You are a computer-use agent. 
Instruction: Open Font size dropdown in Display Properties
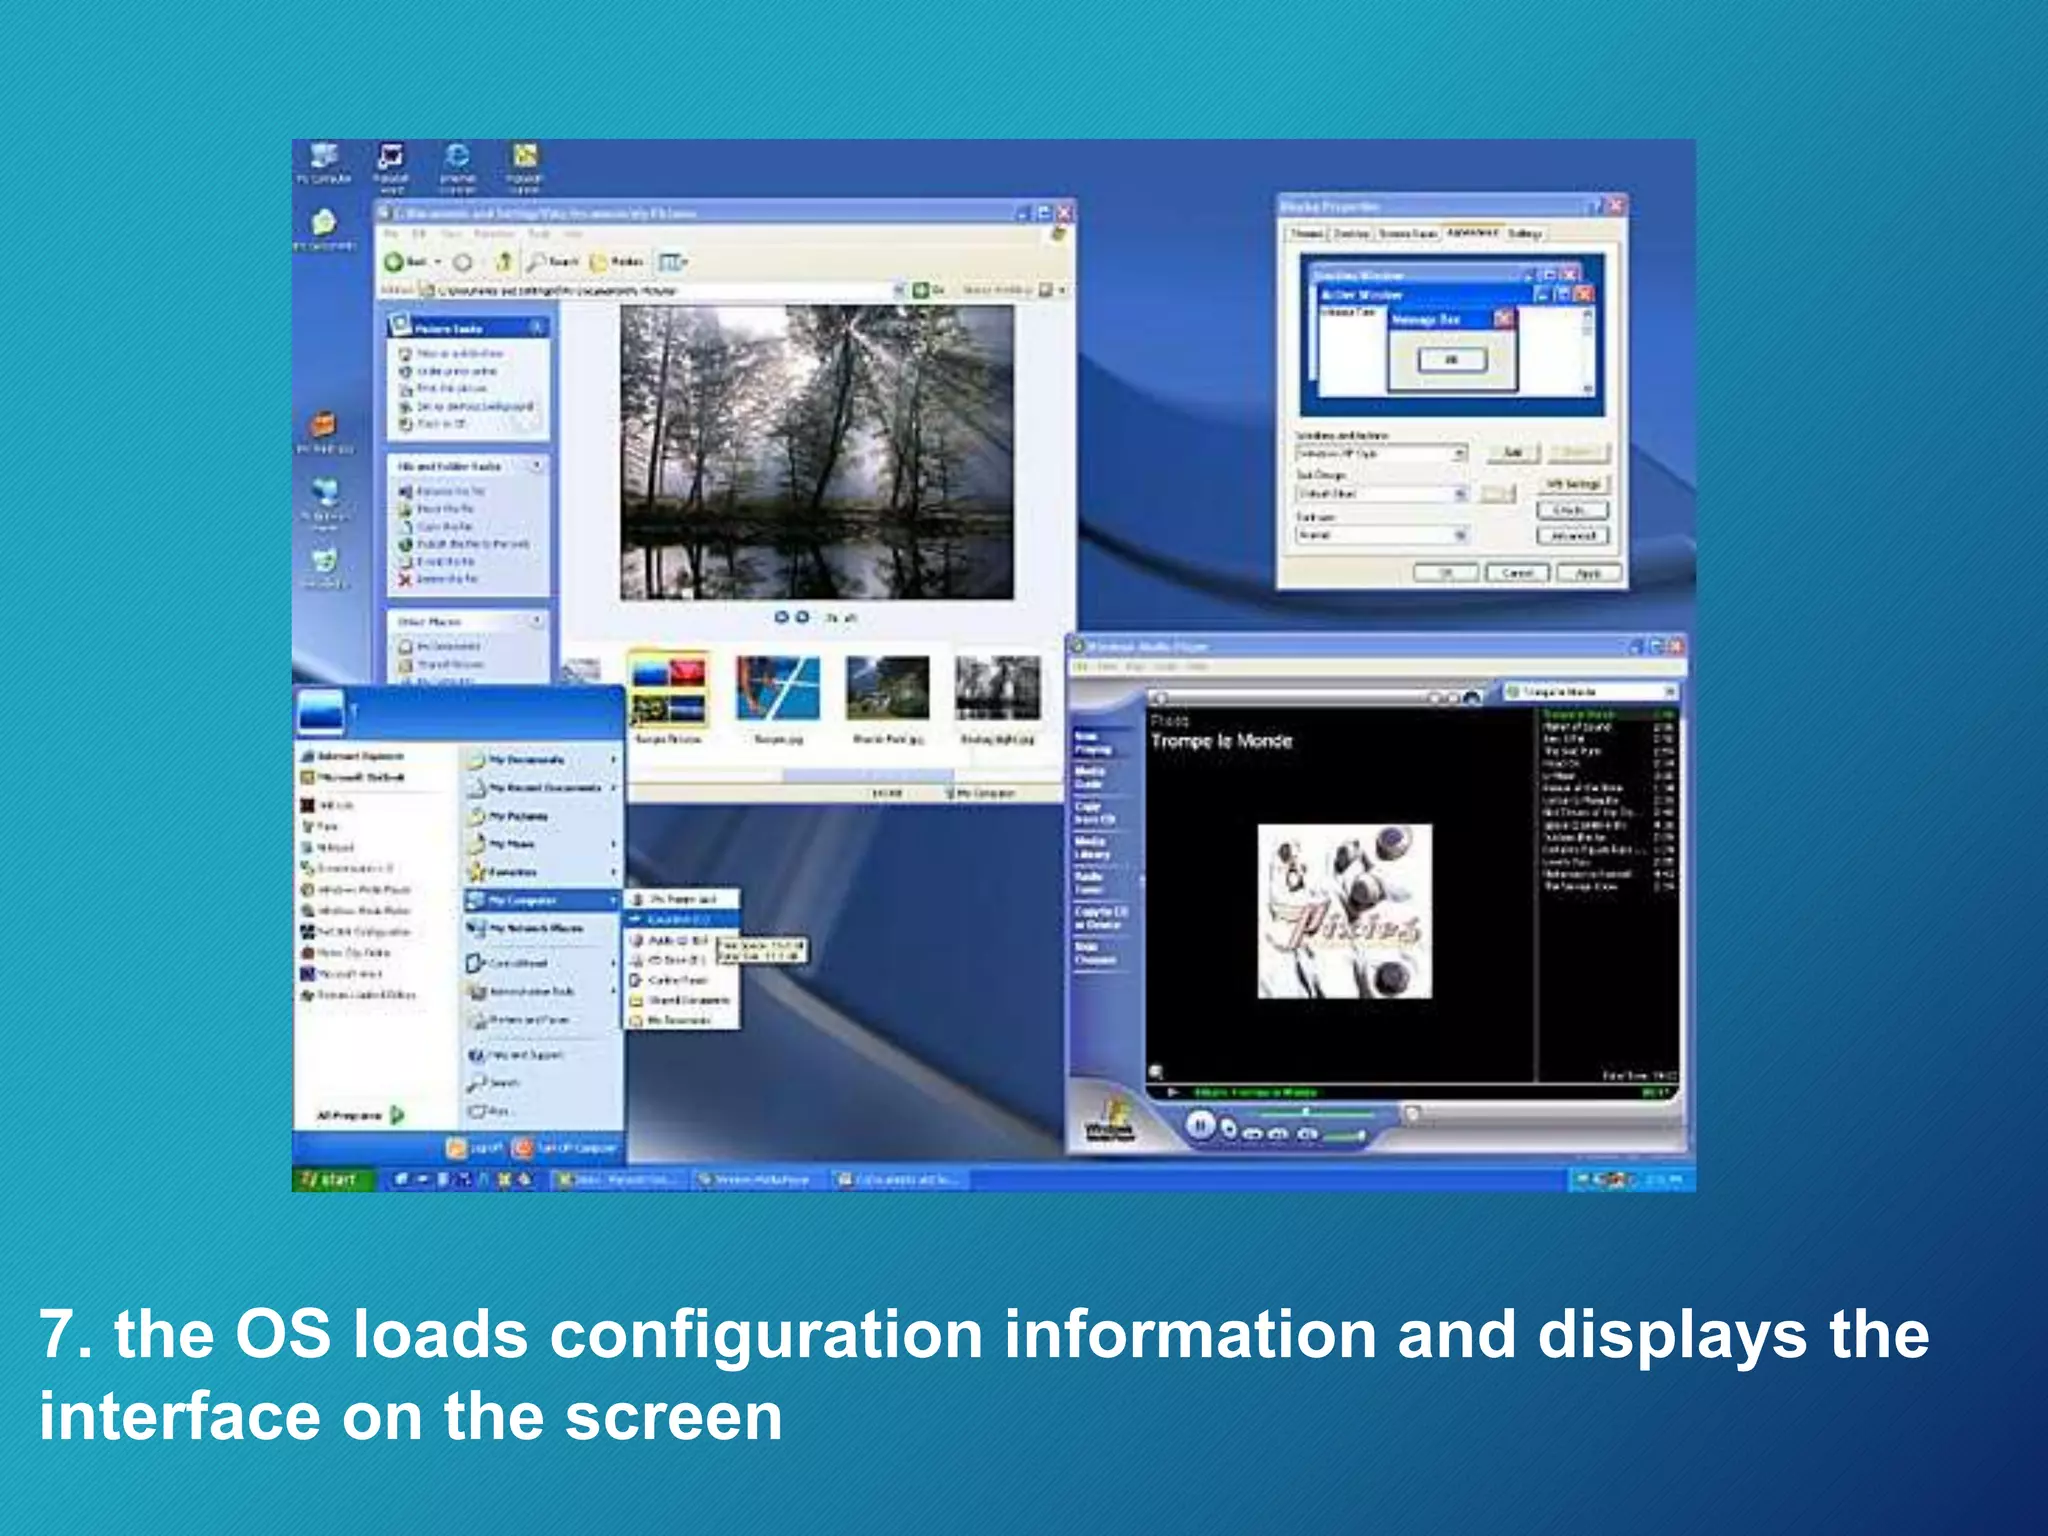tap(1381, 535)
